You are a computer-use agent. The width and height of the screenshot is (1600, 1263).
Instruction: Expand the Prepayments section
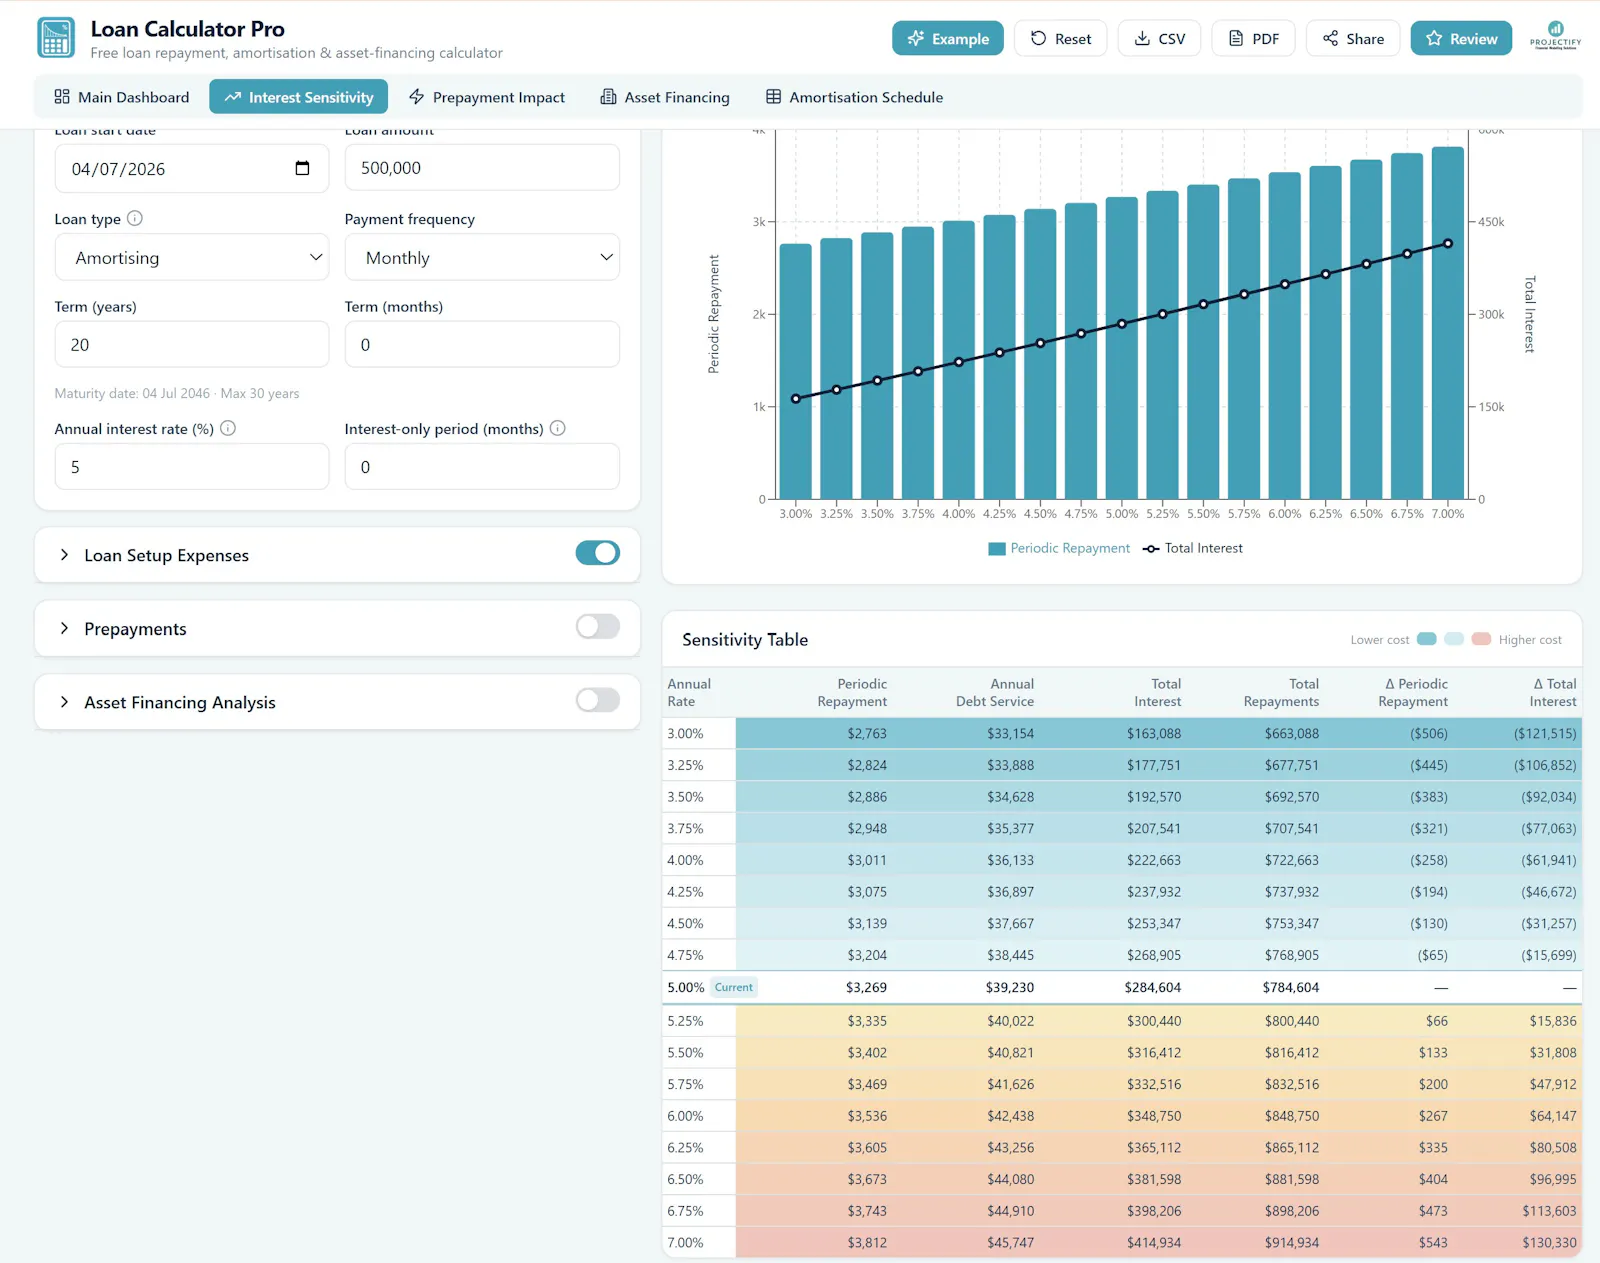(65, 628)
